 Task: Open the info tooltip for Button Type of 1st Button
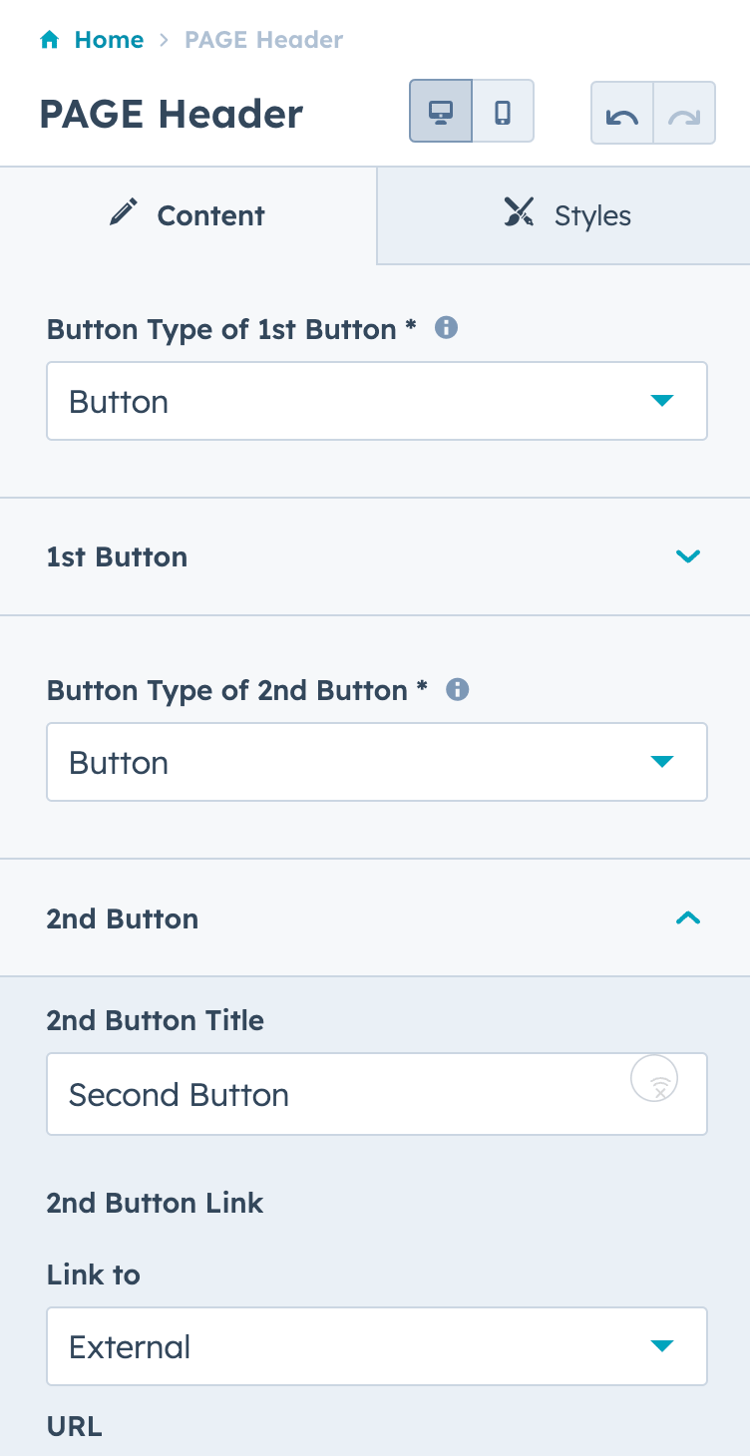(447, 327)
